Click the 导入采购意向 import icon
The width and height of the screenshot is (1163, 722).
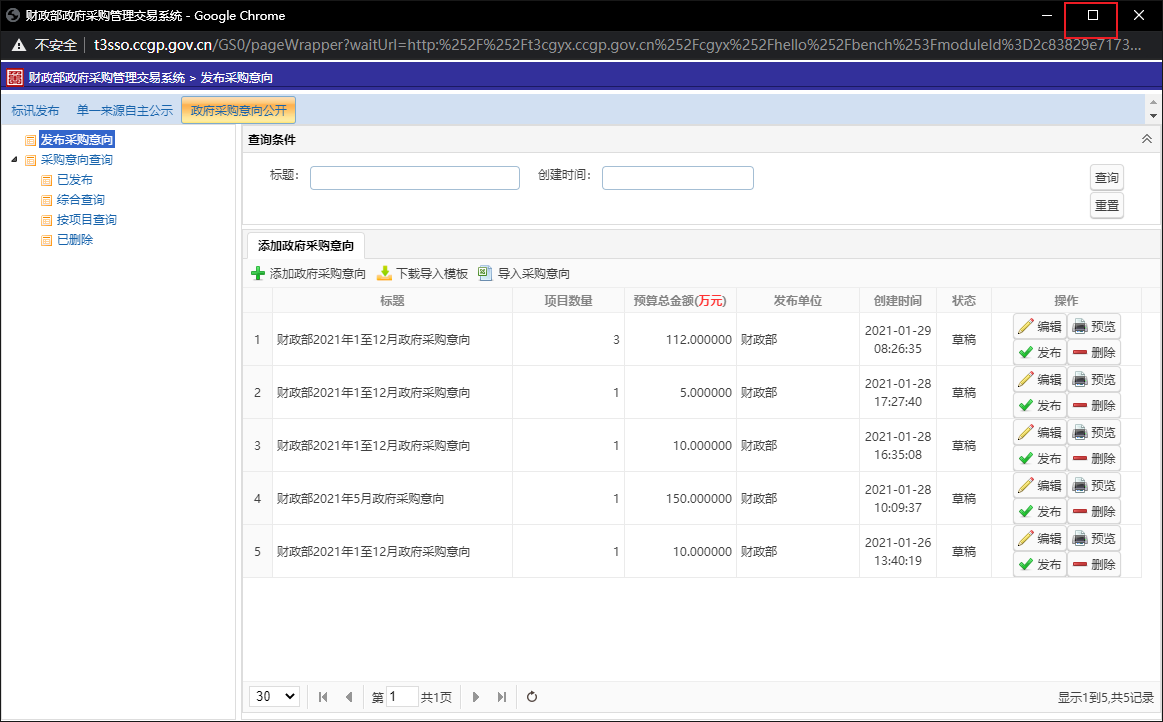coord(485,272)
